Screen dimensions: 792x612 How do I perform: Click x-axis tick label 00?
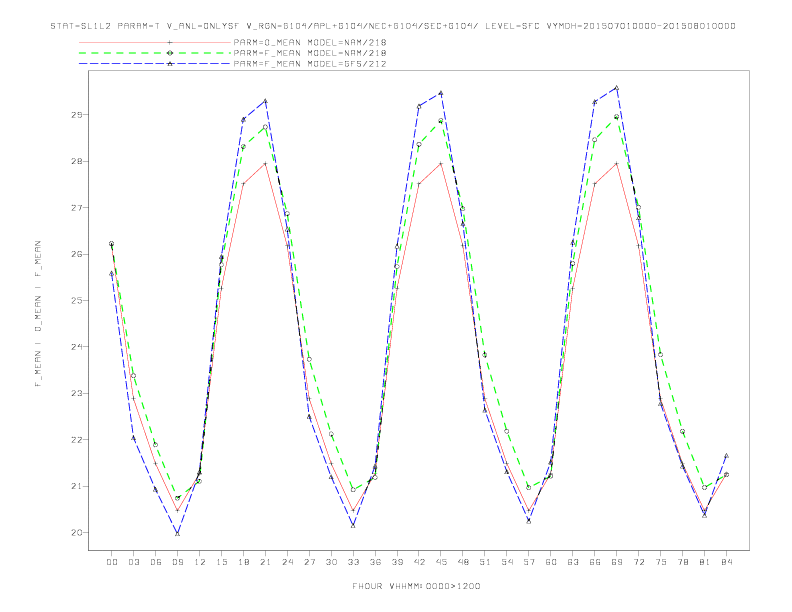point(112,562)
